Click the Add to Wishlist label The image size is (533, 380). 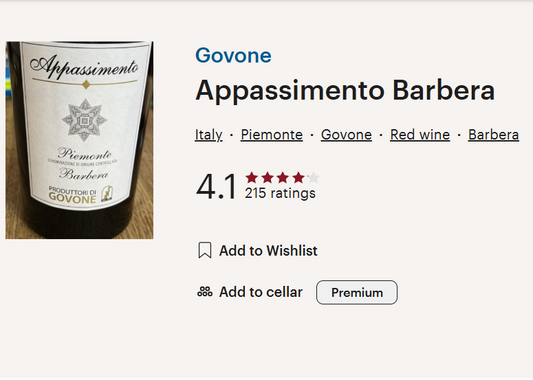(x=268, y=251)
